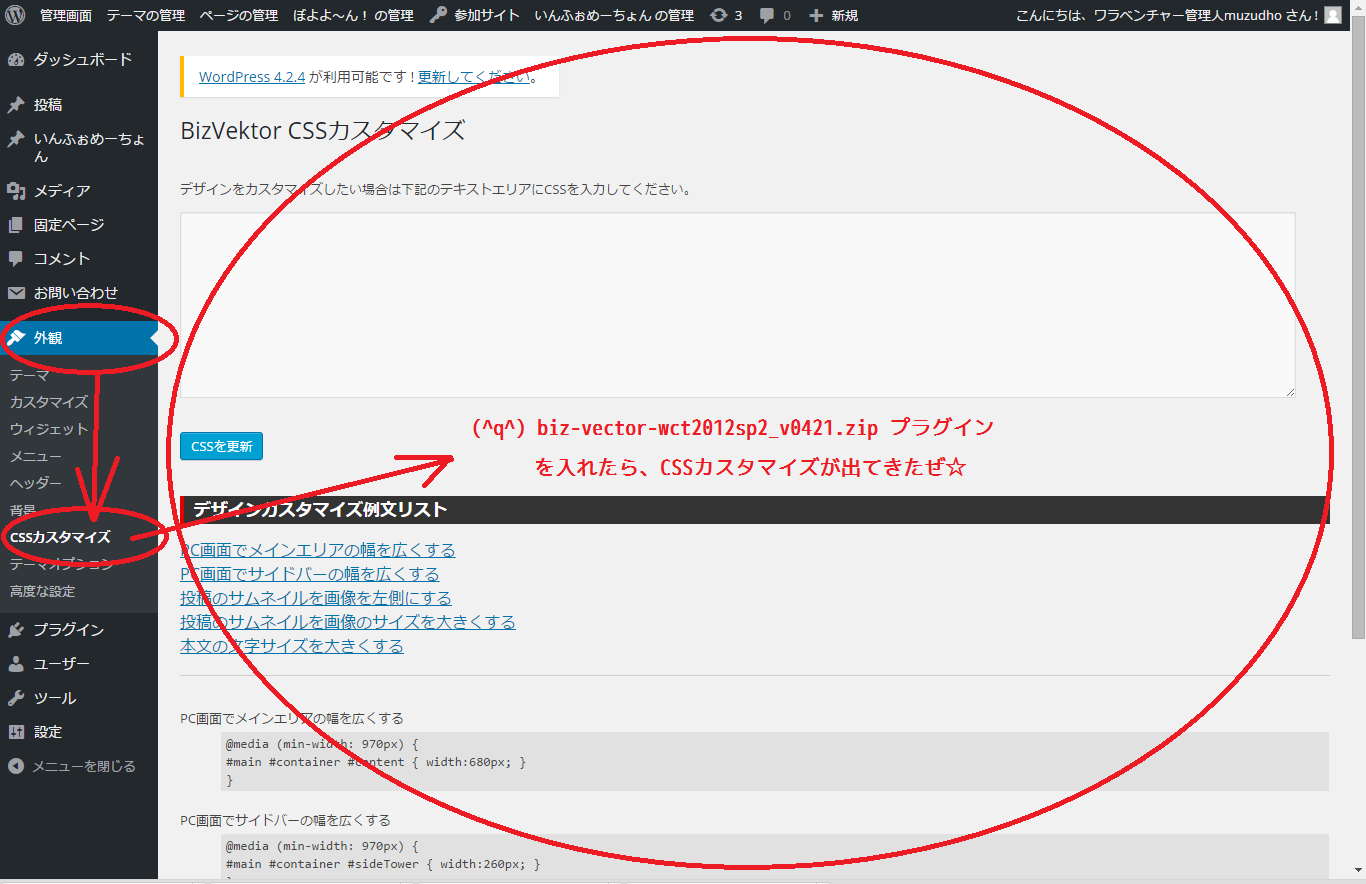Viewport: 1366px width, 884px height.
Task: Open ぽよよ～ん！の管理 menu
Action: (353, 15)
